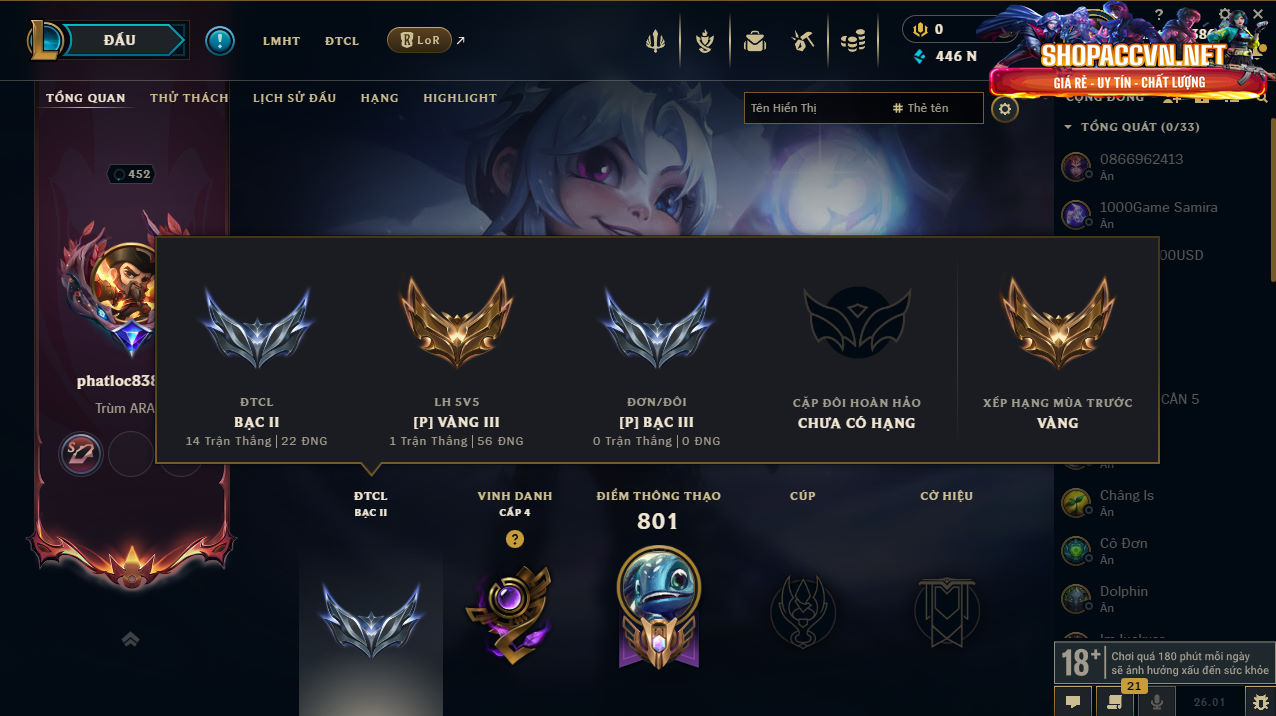Screen dimensions: 1276x716
Task: Click the blue exclamation notification icon
Action: (x=220, y=41)
